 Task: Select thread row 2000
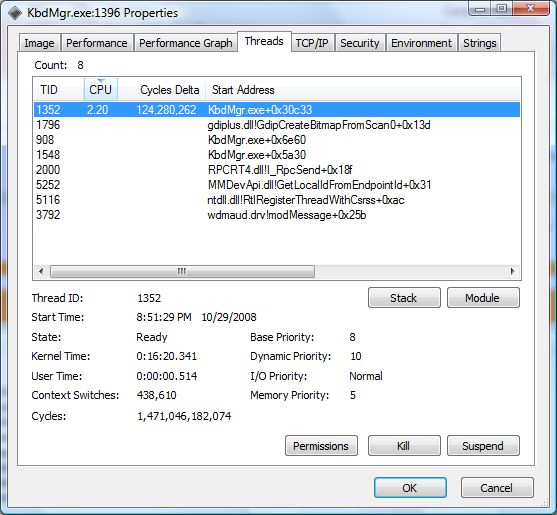coord(277,170)
